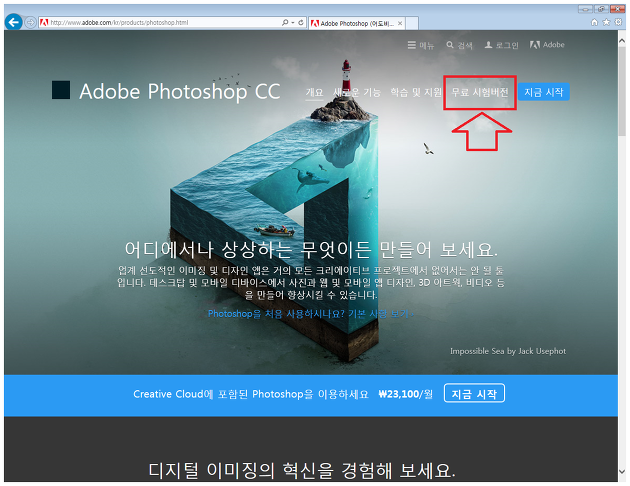This screenshot has width=630, height=486.
Task: Click the vertical scrollbar thumb
Action: (x=622, y=92)
